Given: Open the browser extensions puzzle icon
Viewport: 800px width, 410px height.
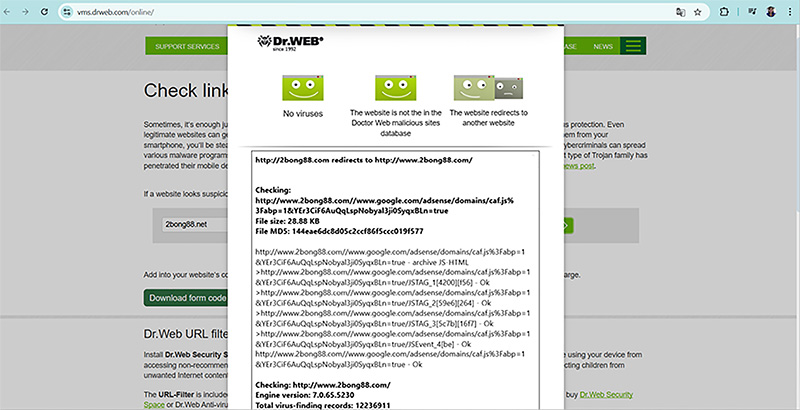Looking at the screenshot, I should 724,12.
